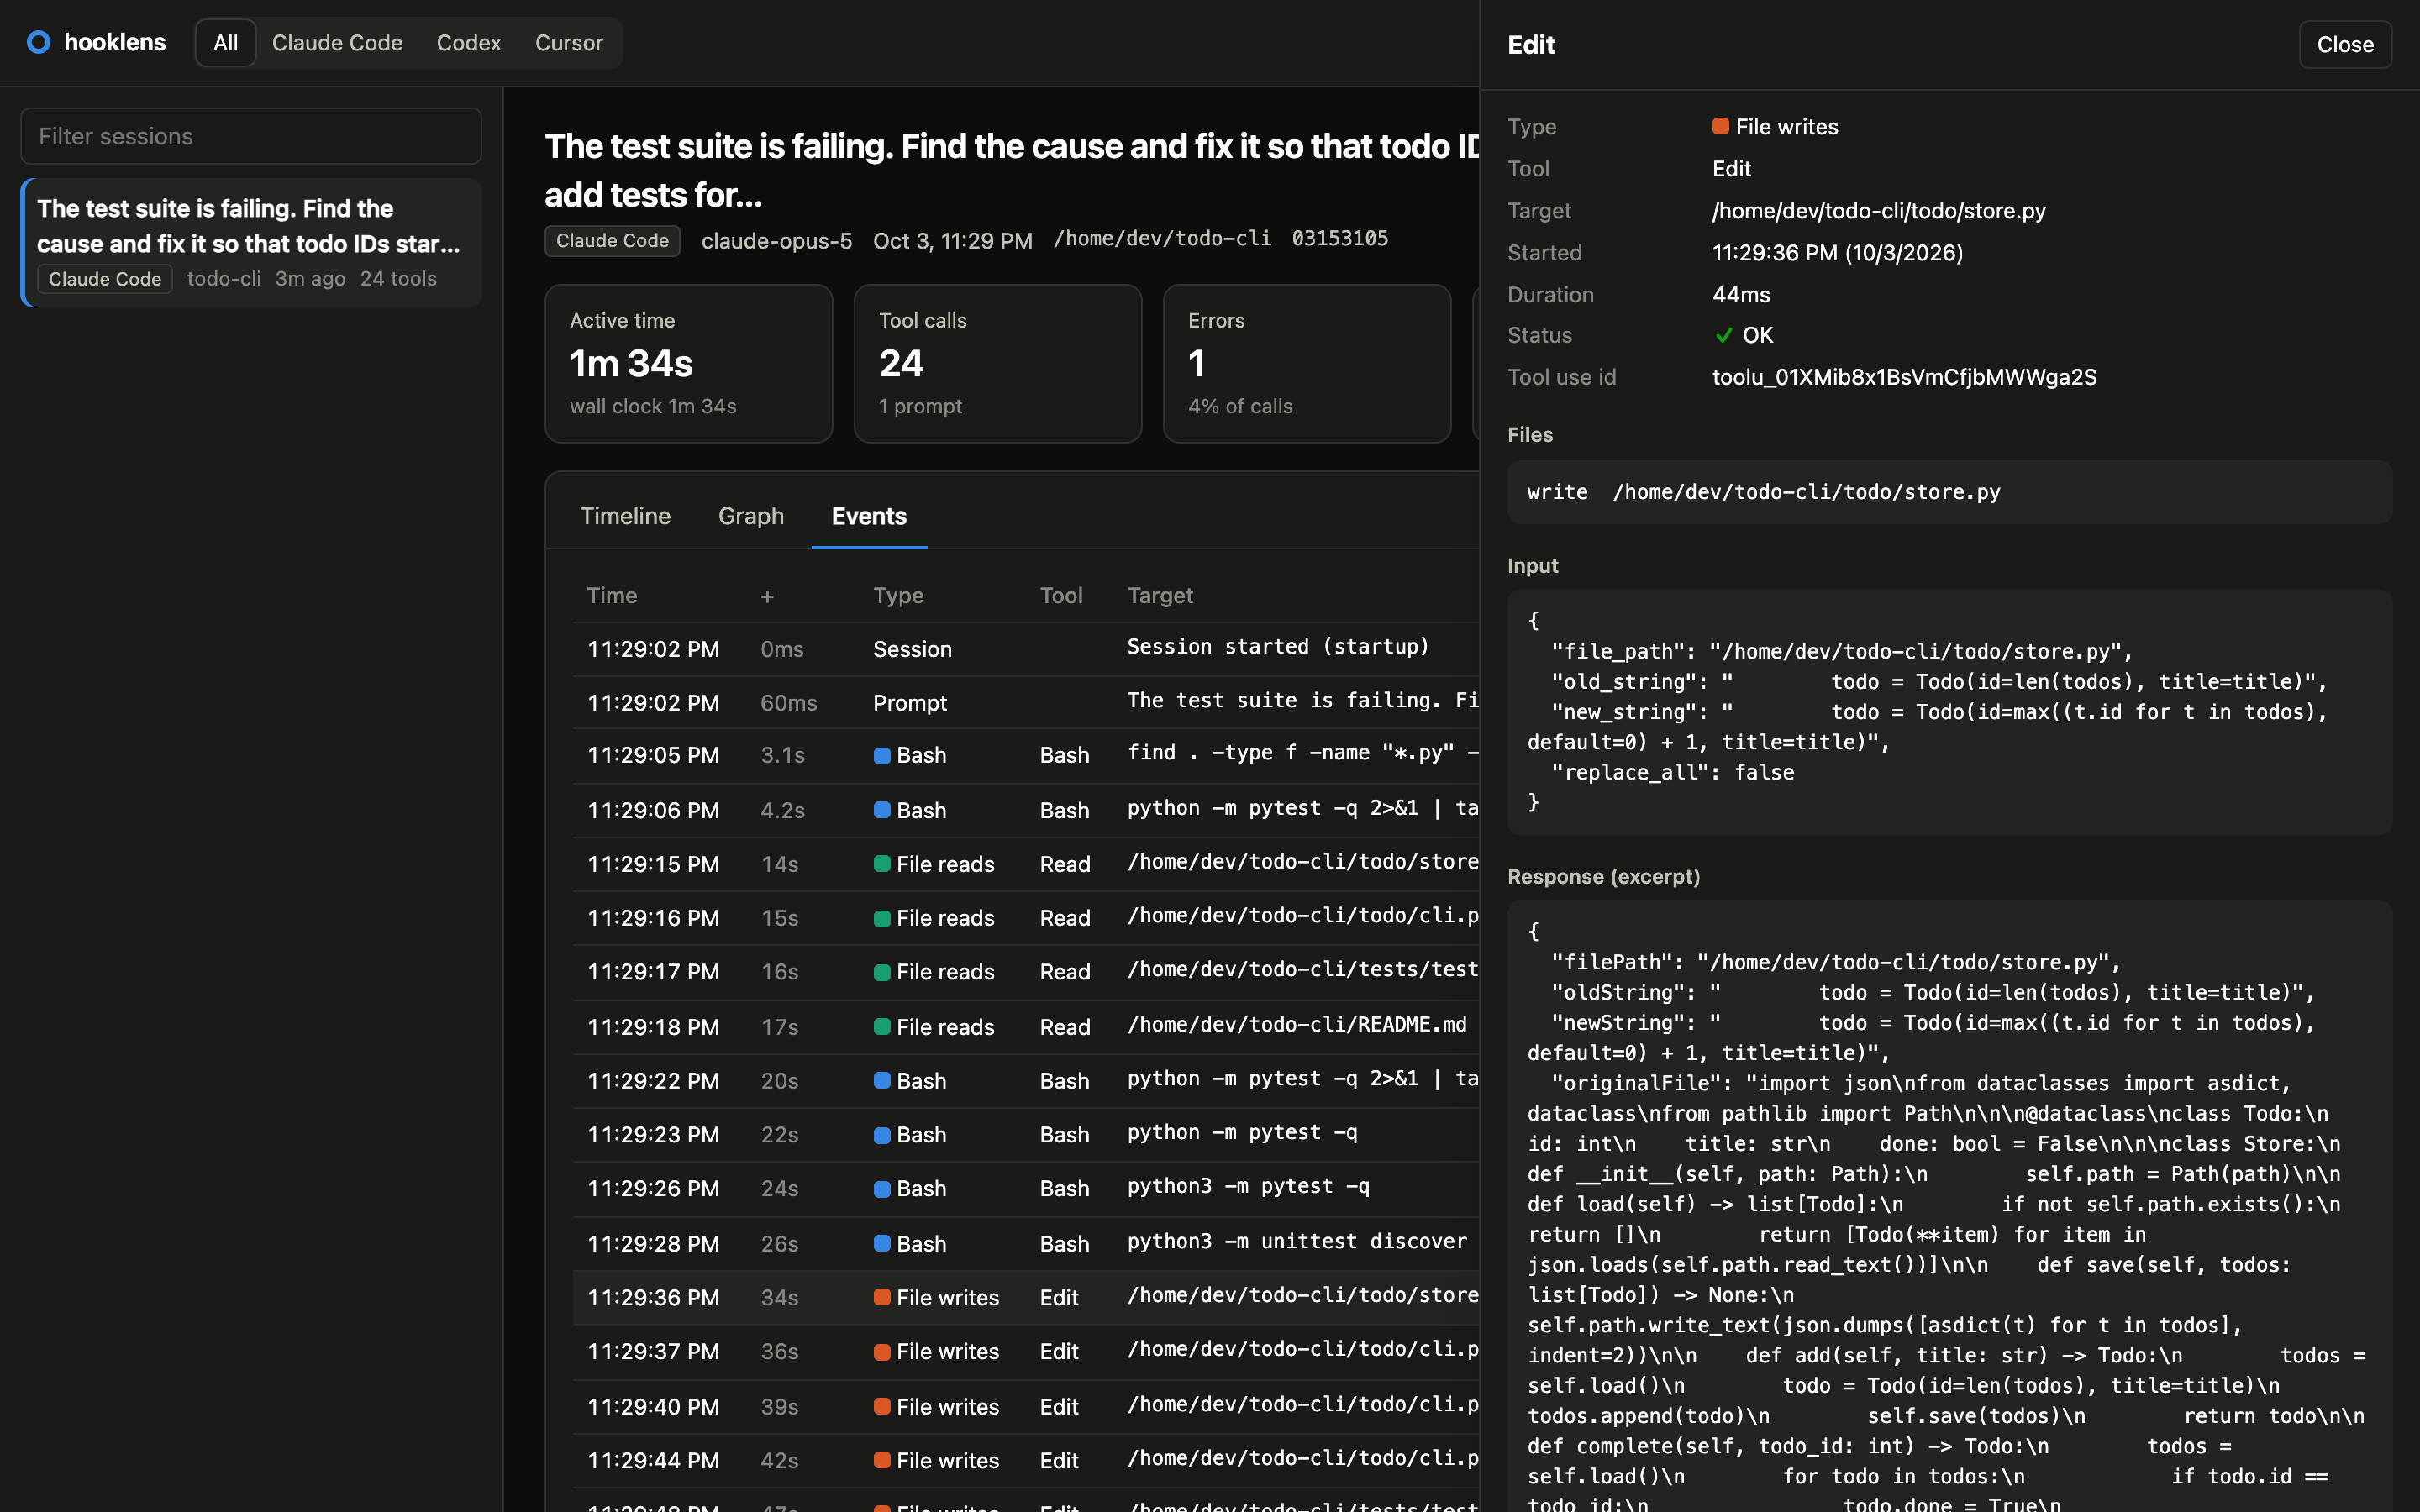
Task: Select the File reads row for README.md
Action: click(x=1026, y=1027)
